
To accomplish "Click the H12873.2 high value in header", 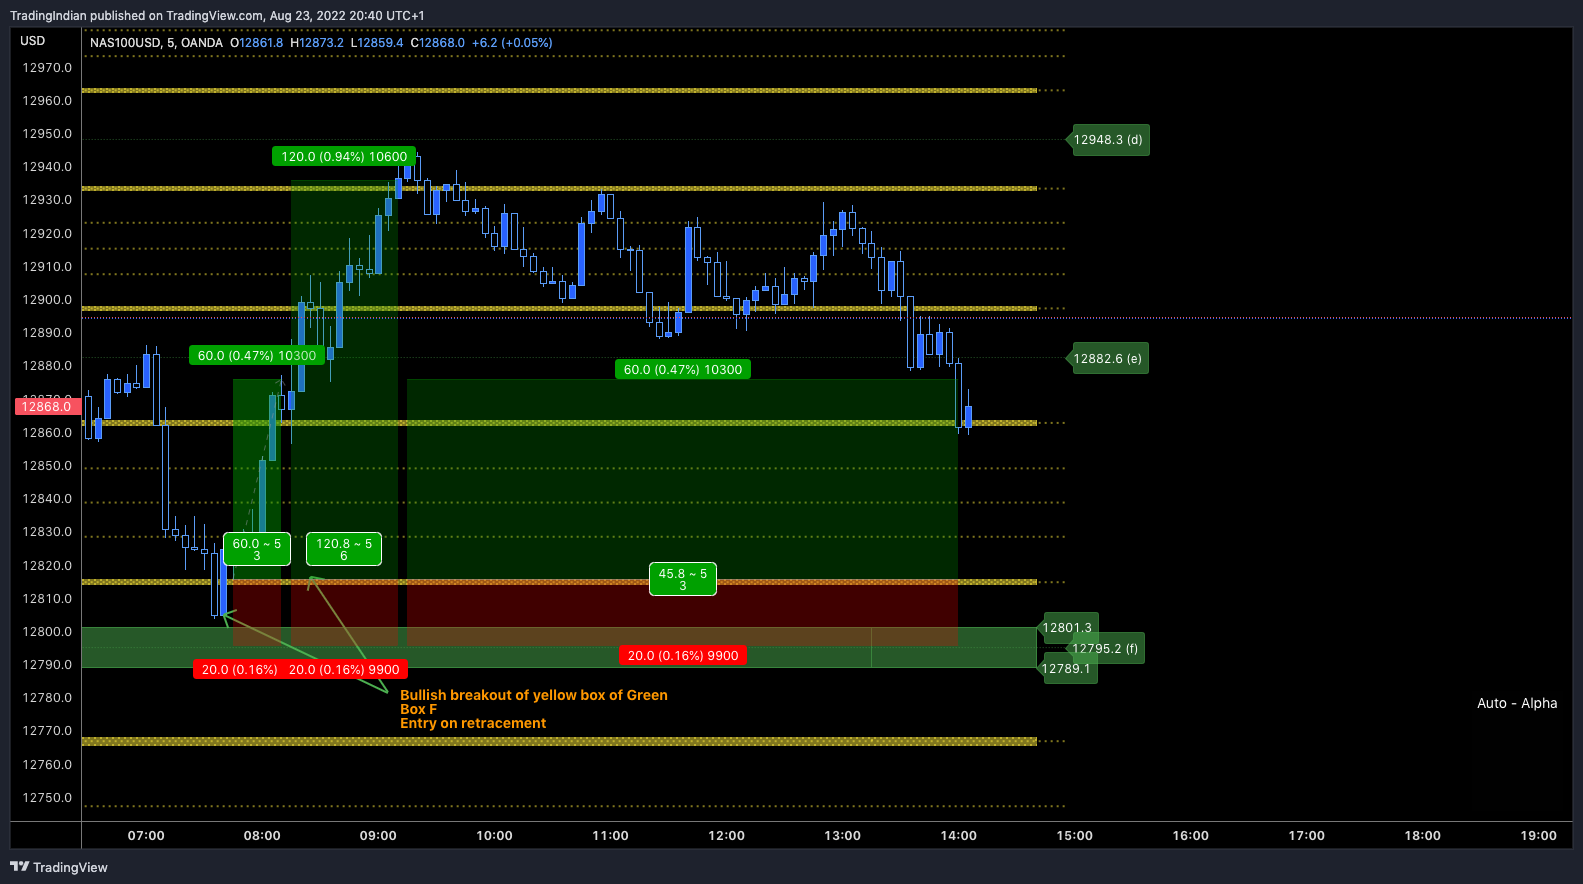I will [x=317, y=43].
